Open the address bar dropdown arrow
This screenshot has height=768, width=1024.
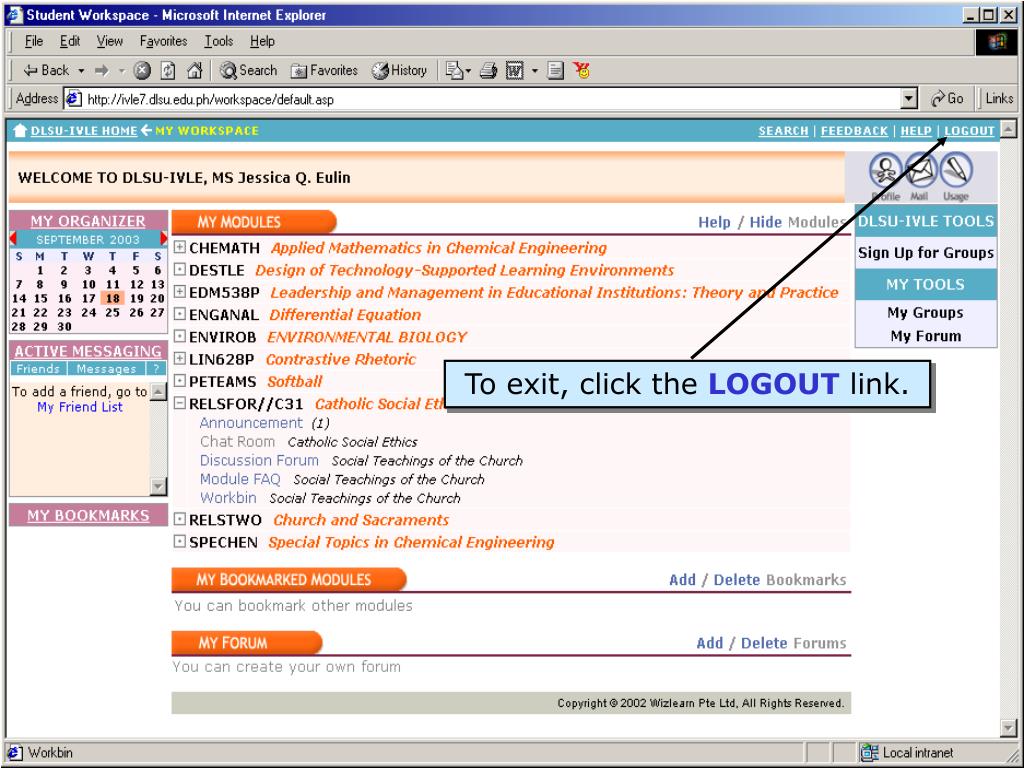click(x=908, y=99)
